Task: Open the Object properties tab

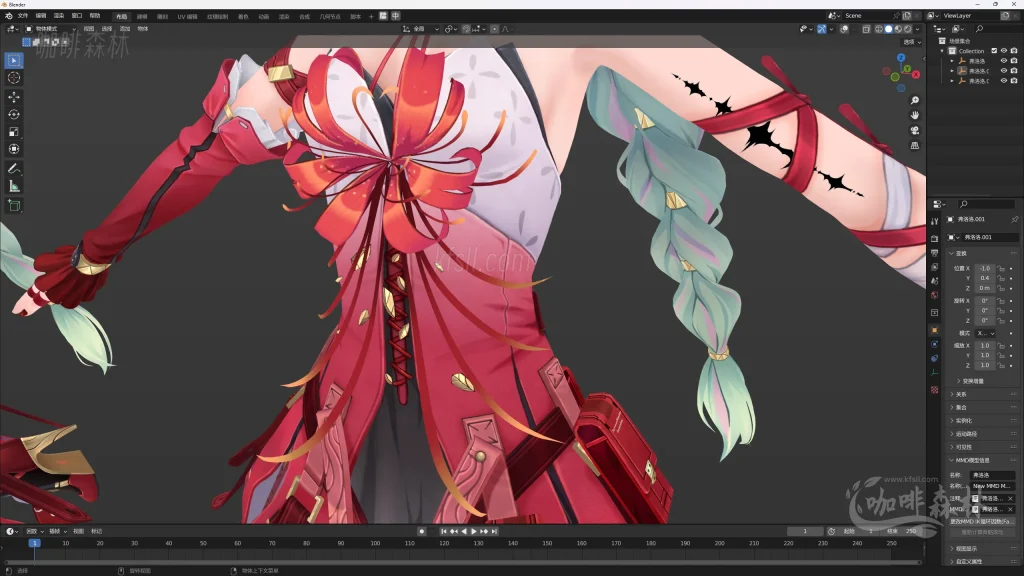Action: 935,330
